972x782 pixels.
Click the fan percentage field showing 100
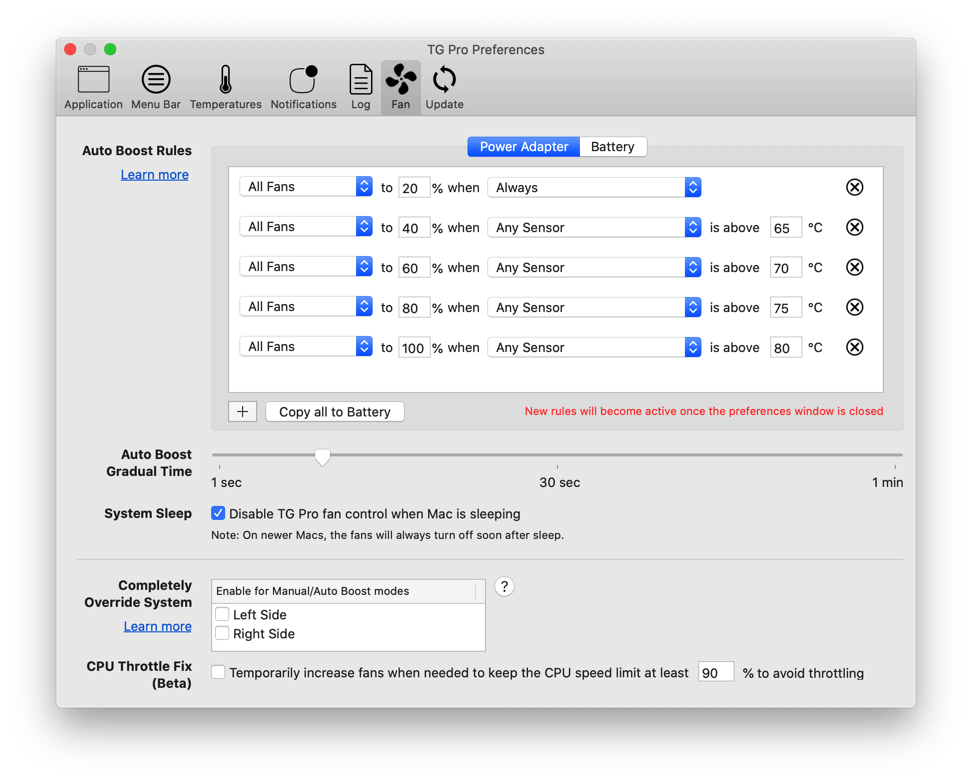point(413,348)
